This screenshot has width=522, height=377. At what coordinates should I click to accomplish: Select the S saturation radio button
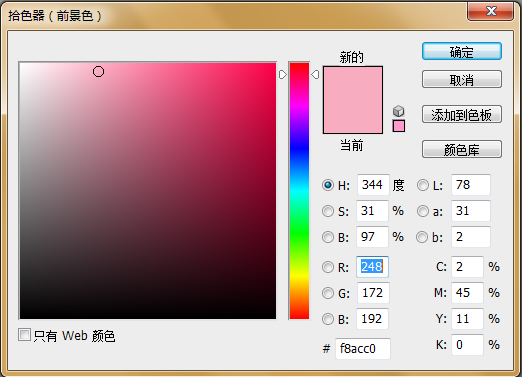pos(328,211)
